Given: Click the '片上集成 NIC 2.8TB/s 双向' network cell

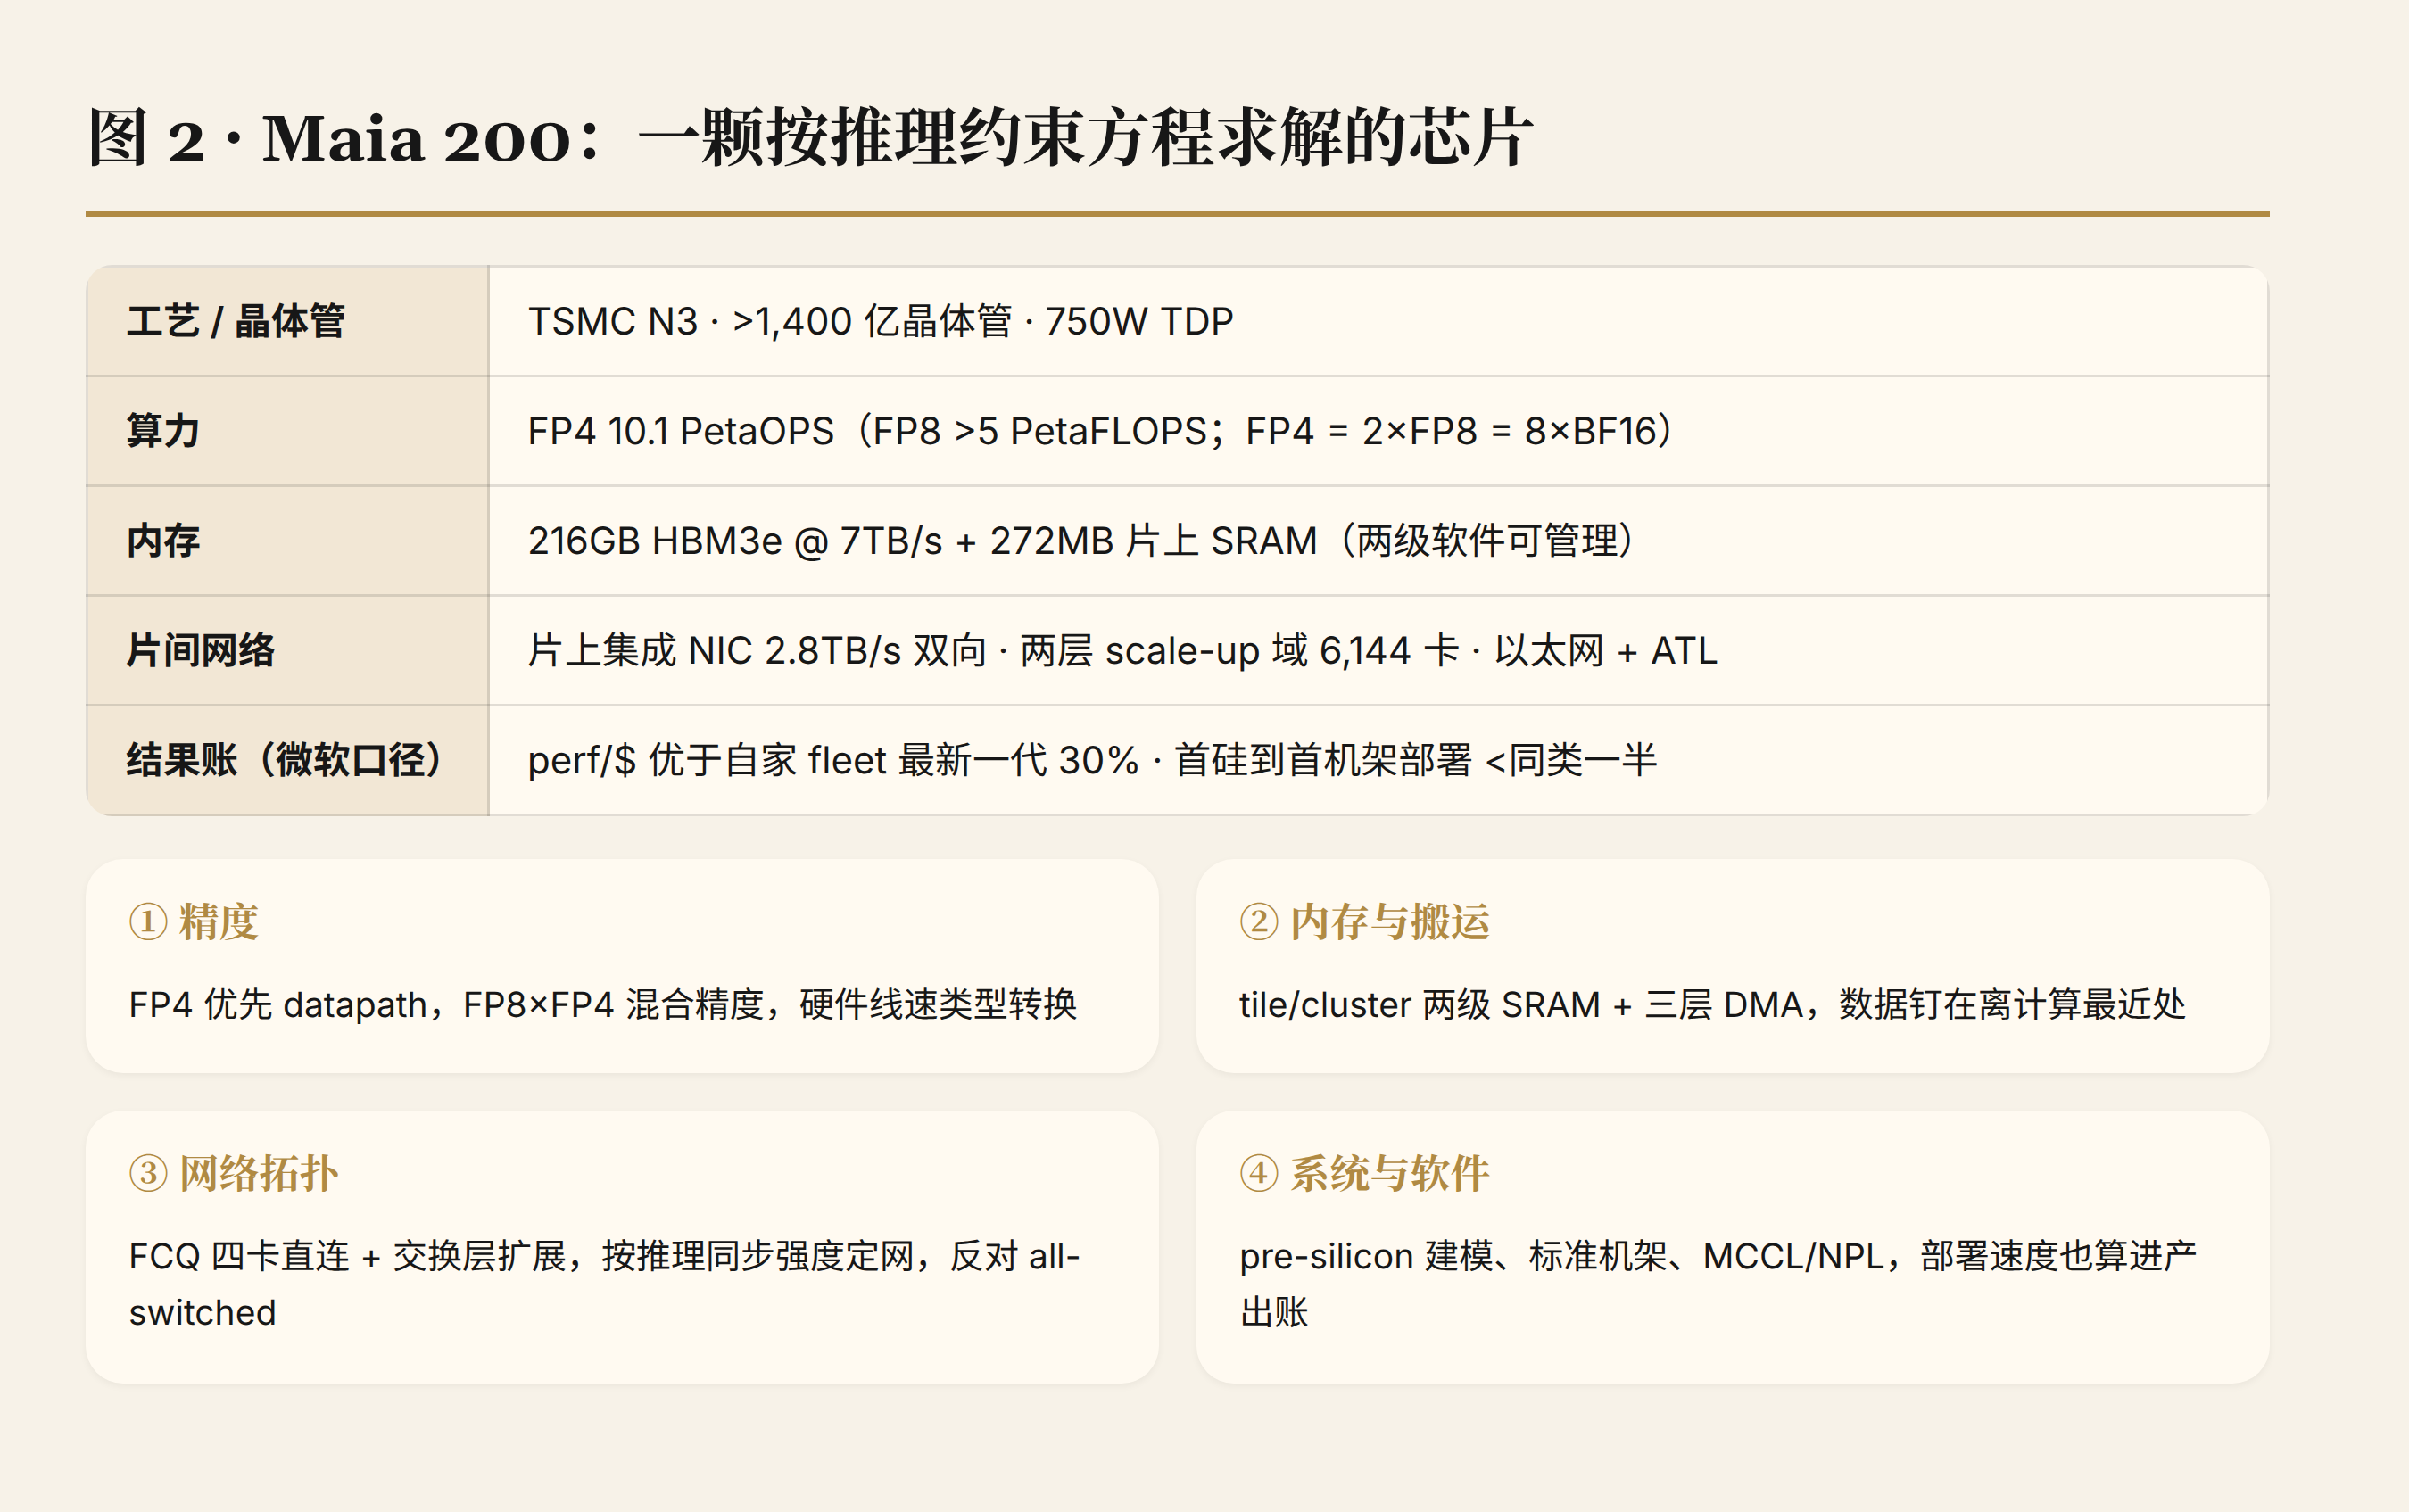Looking at the screenshot, I should pos(1378,650).
